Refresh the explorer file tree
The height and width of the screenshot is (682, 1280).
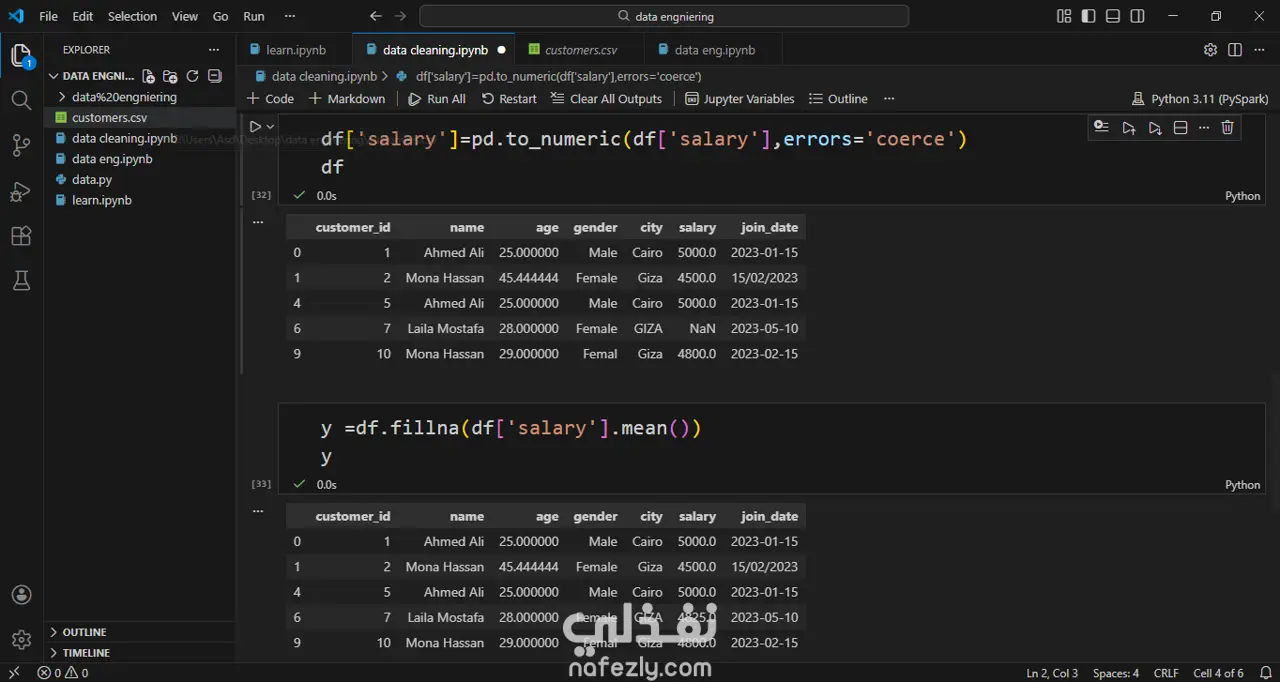tap(192, 76)
